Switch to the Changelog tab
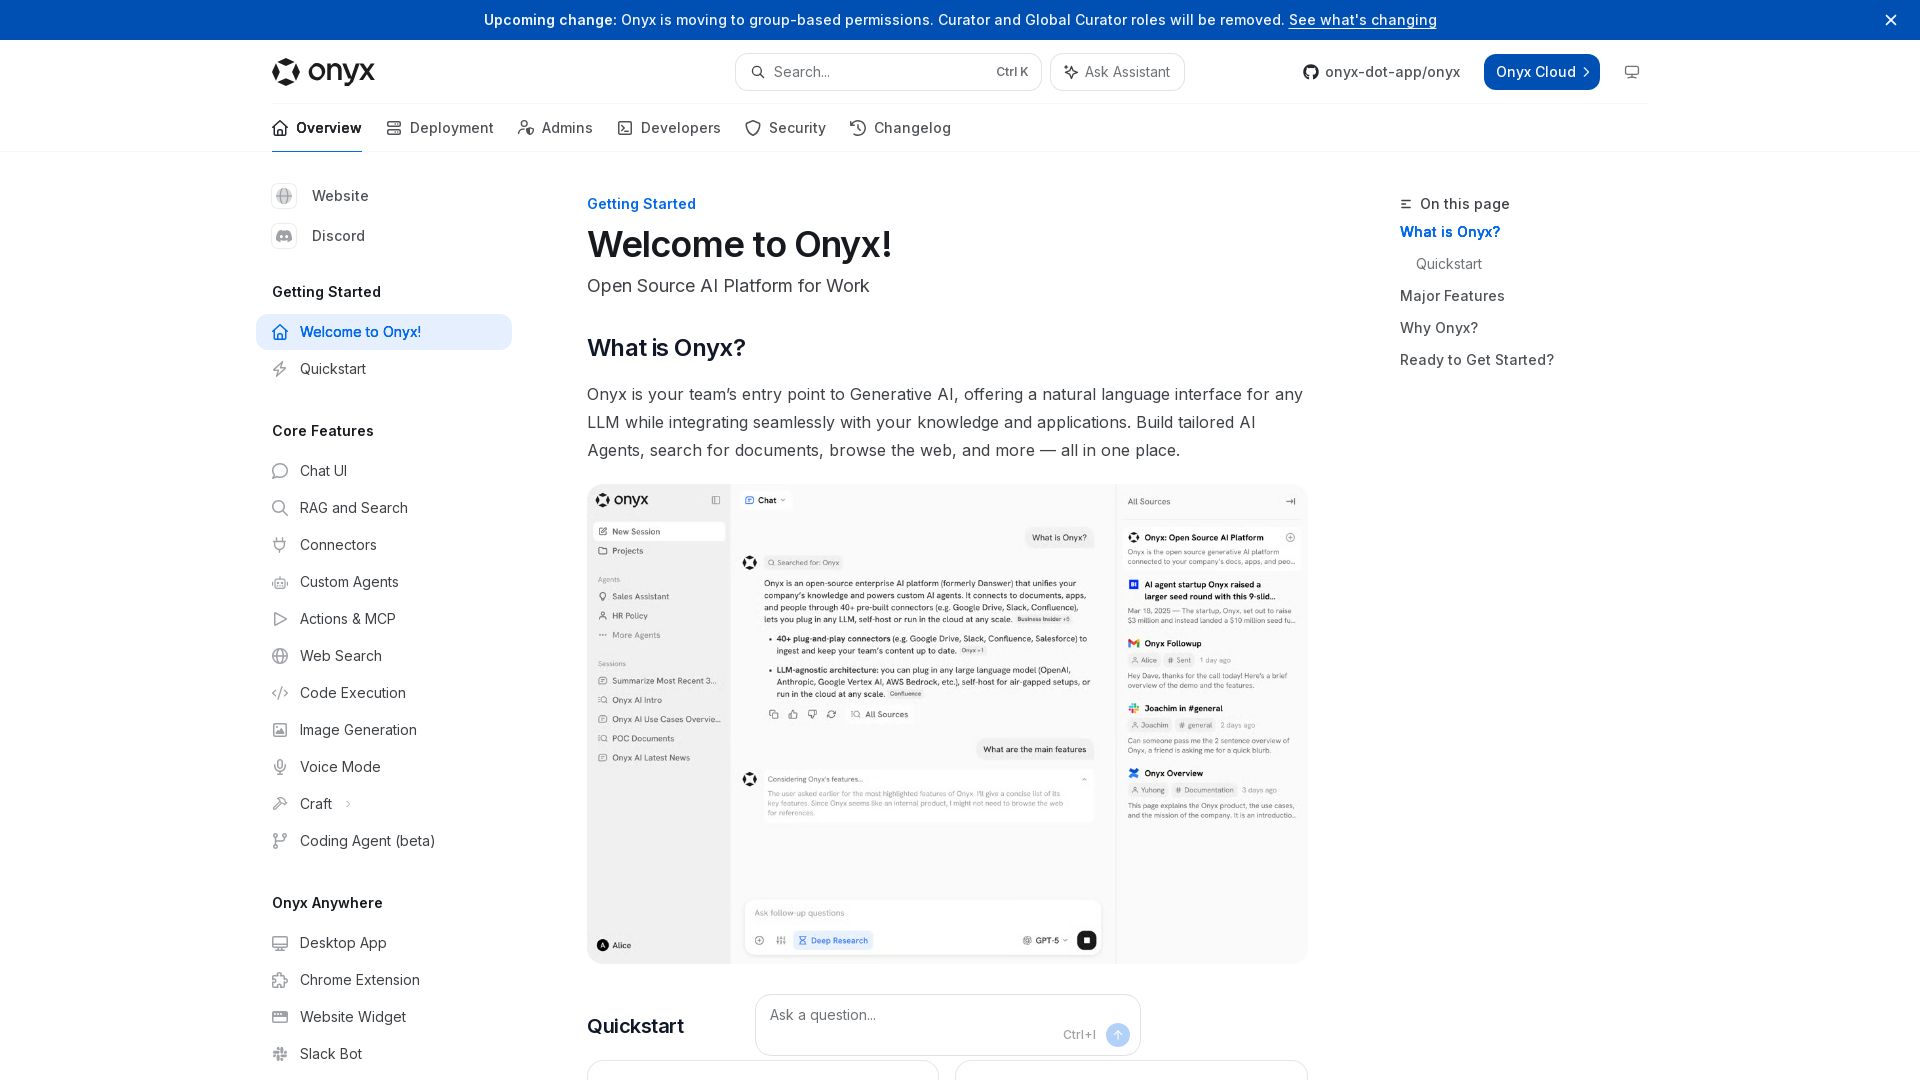This screenshot has width=1920, height=1080. 900,128
